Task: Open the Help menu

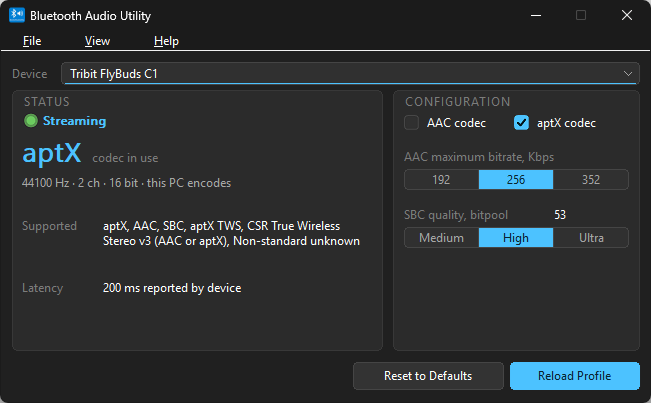Action: pos(166,41)
